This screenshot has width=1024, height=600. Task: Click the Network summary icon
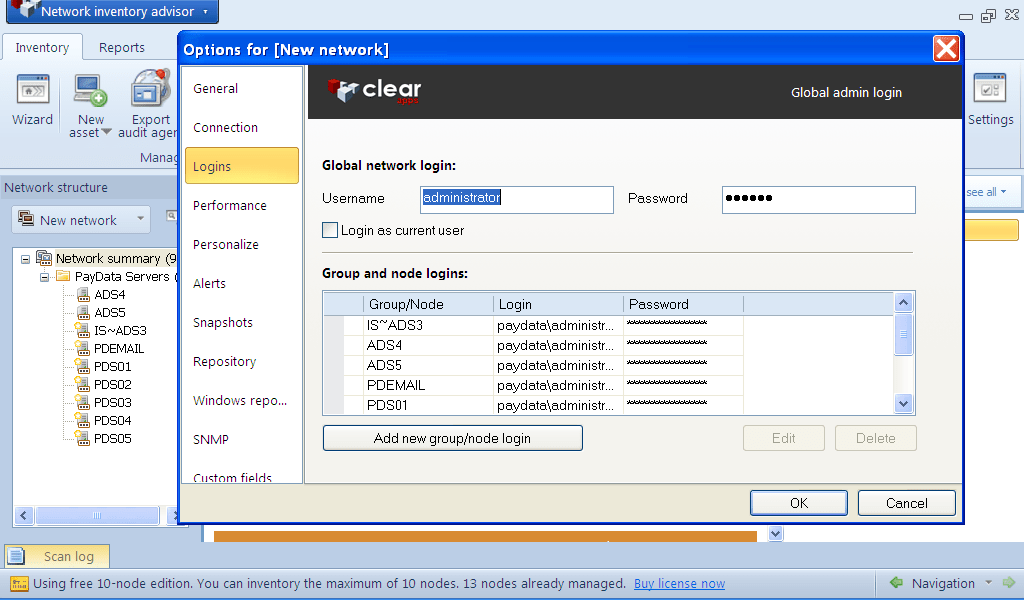coord(44,257)
